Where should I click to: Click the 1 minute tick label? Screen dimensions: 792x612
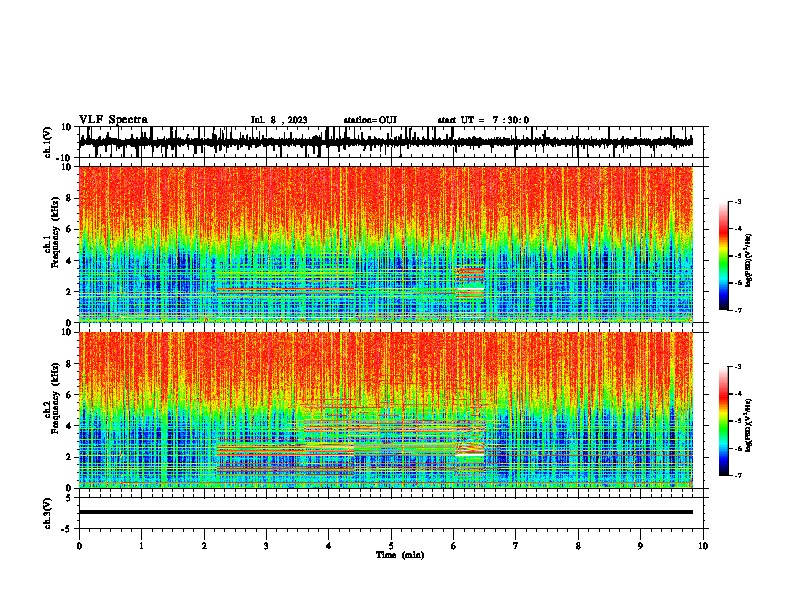pyautogui.click(x=141, y=546)
